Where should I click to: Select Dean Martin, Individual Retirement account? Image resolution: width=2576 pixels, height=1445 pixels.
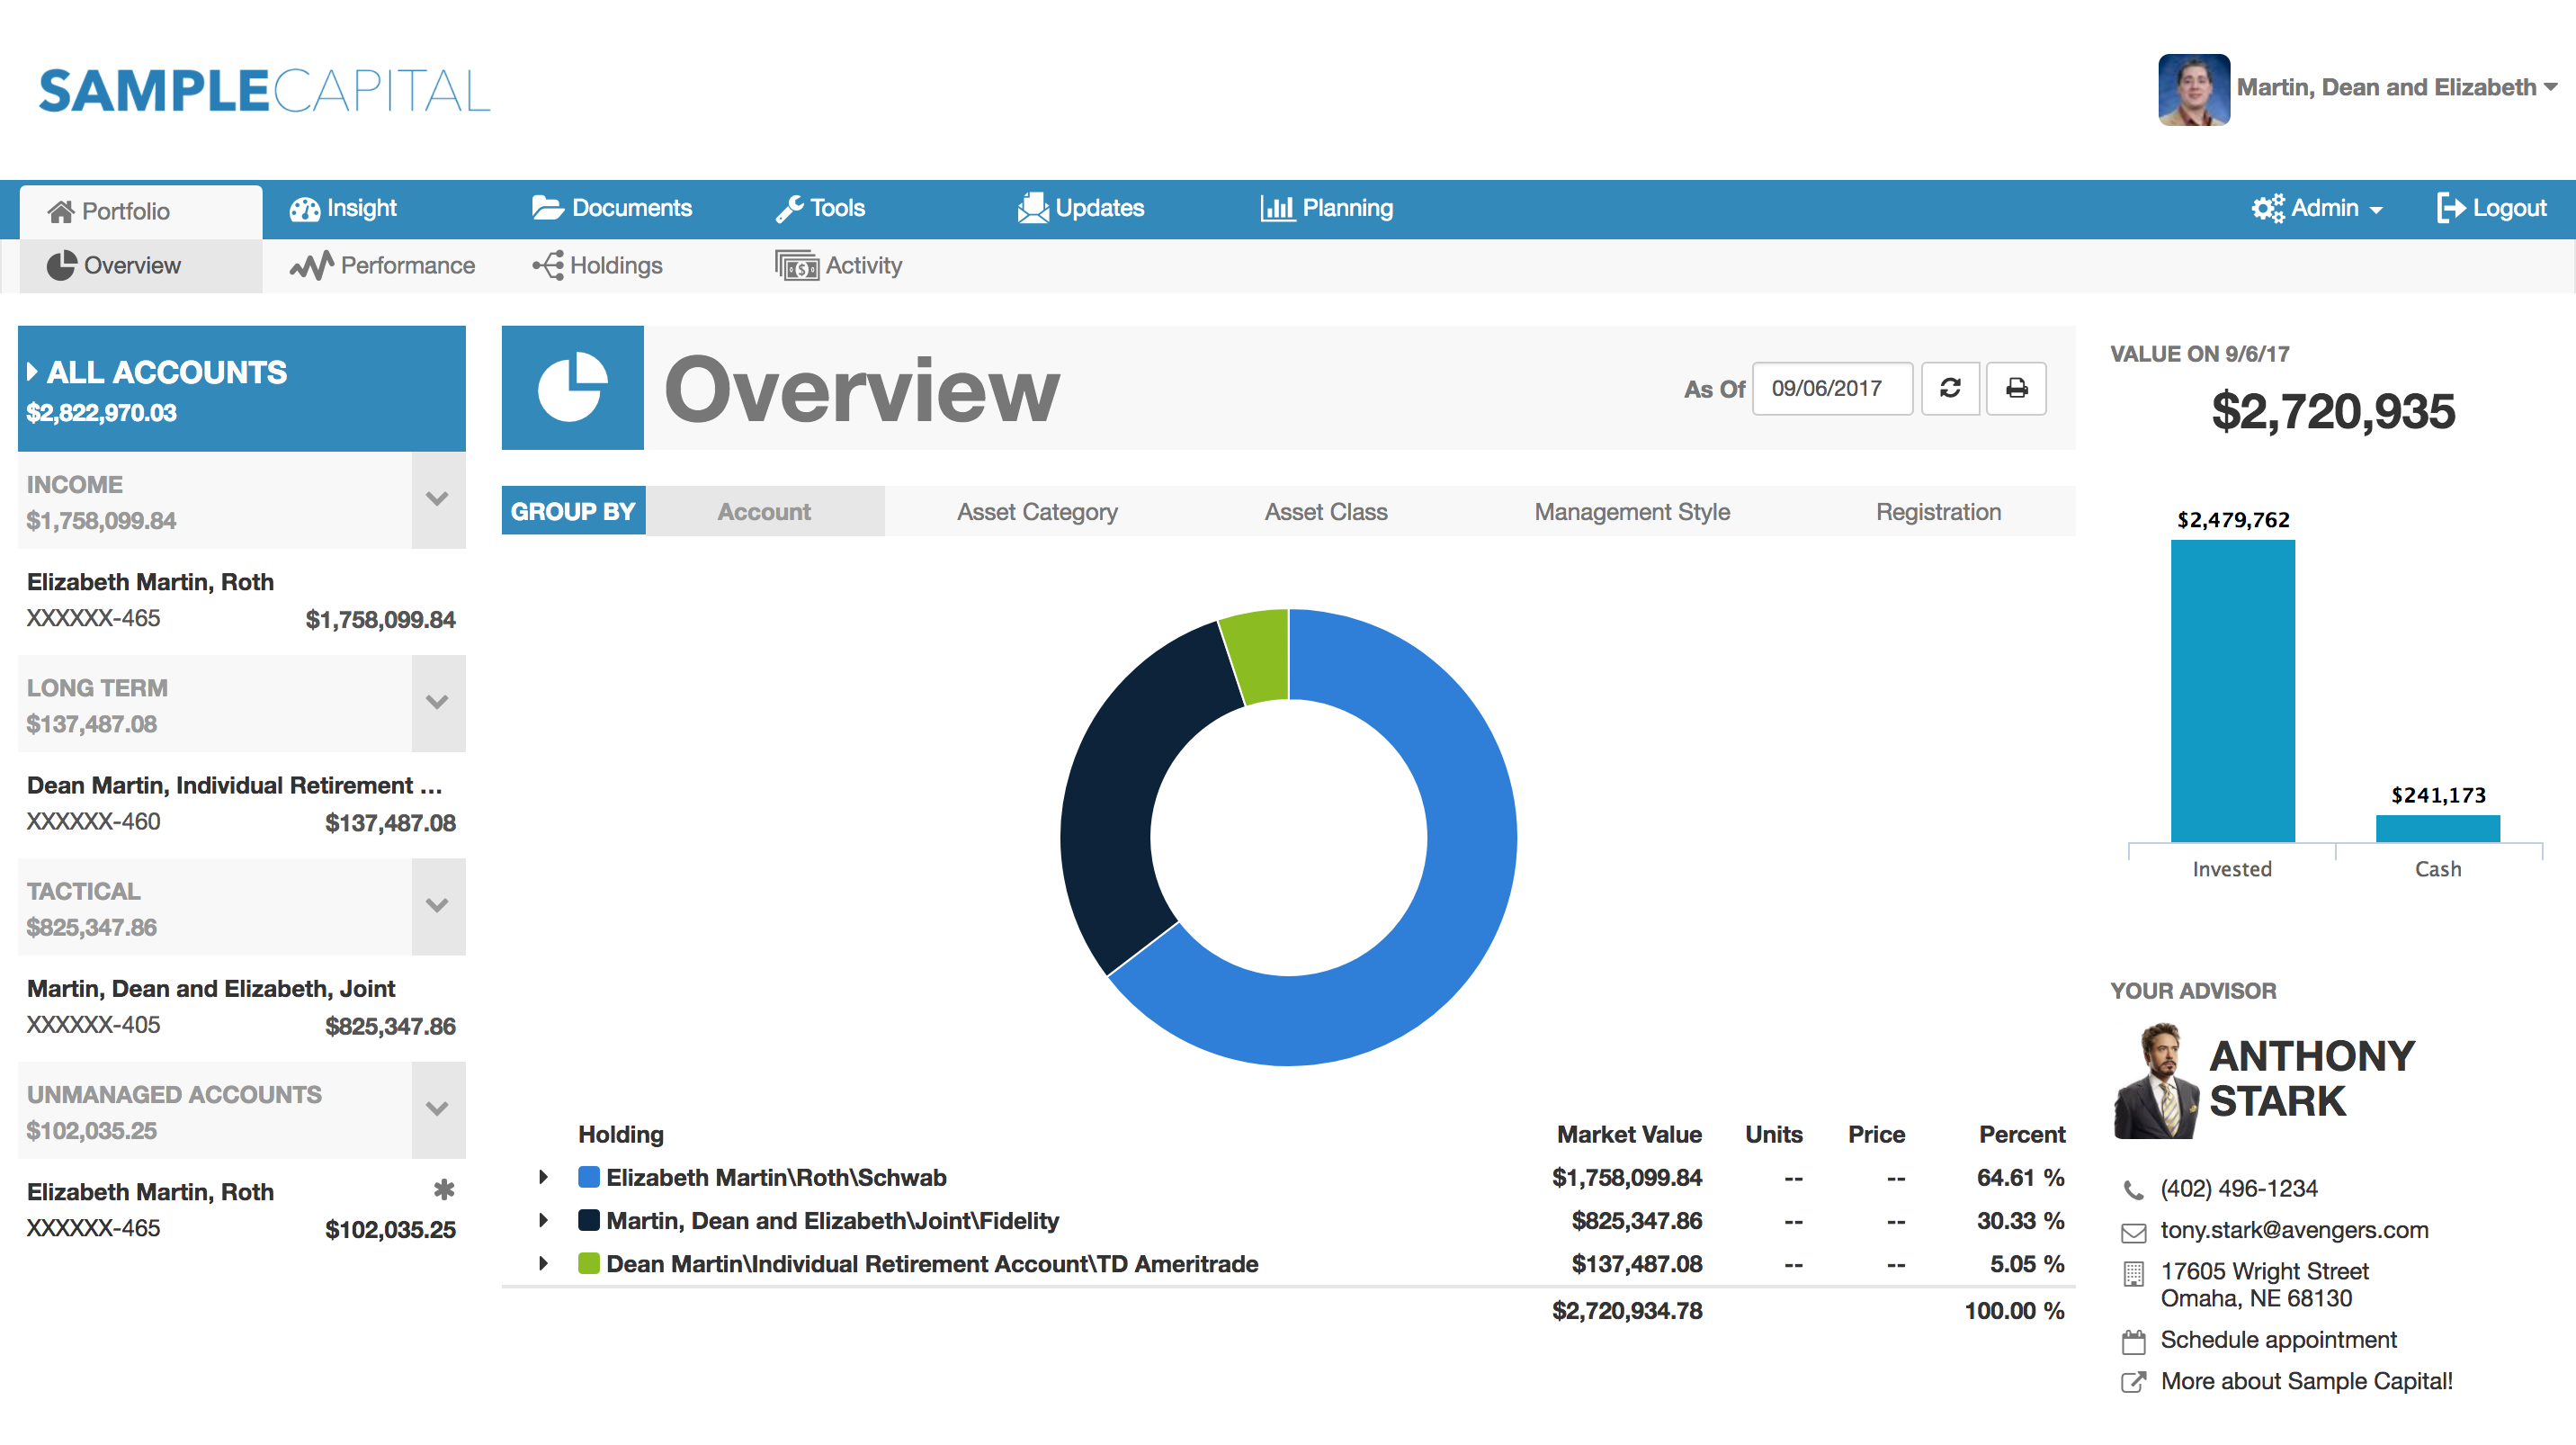241,803
